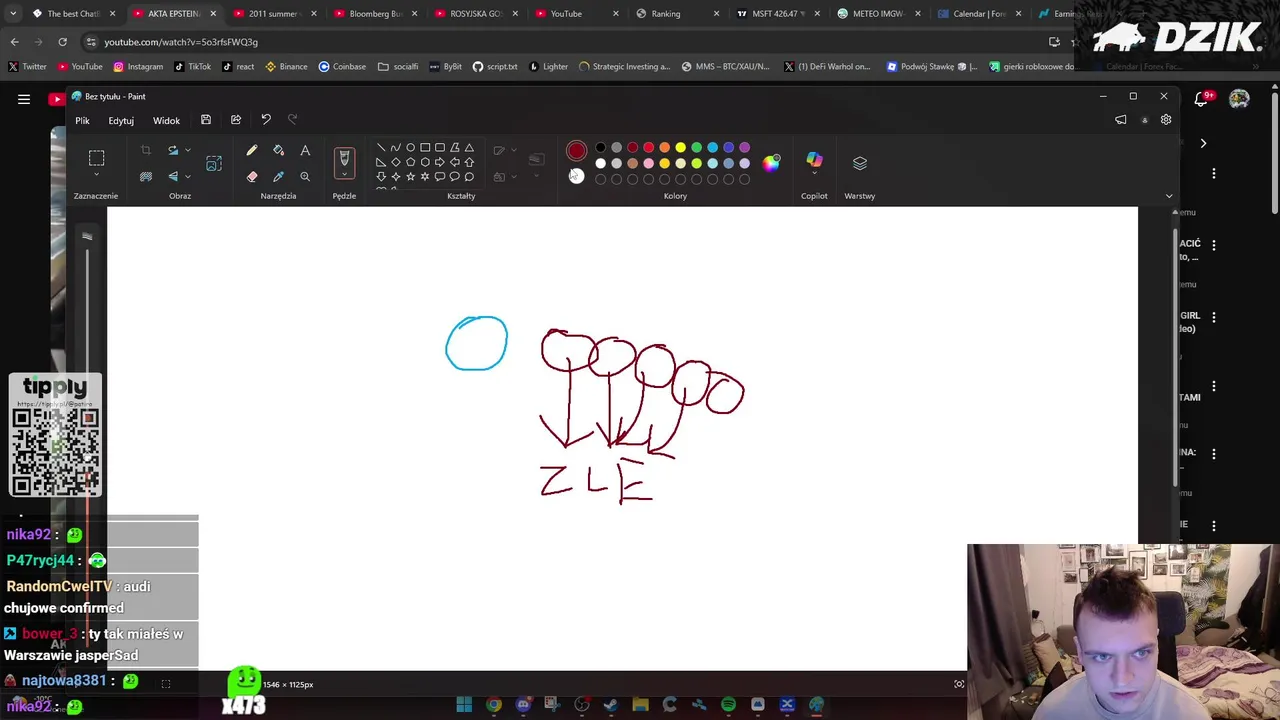The image size is (1280, 720).
Task: Open the Instagram bookmark in browser
Action: click(138, 66)
